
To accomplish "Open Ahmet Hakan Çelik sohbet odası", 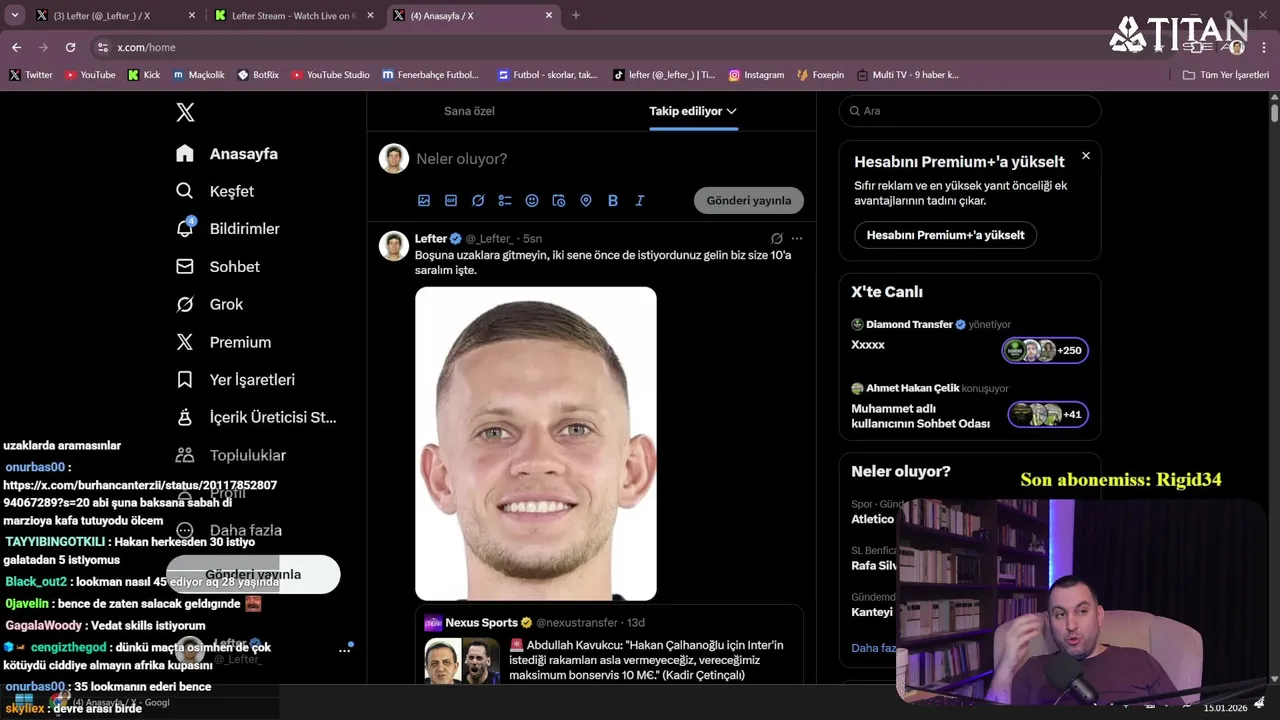I will (970, 405).
